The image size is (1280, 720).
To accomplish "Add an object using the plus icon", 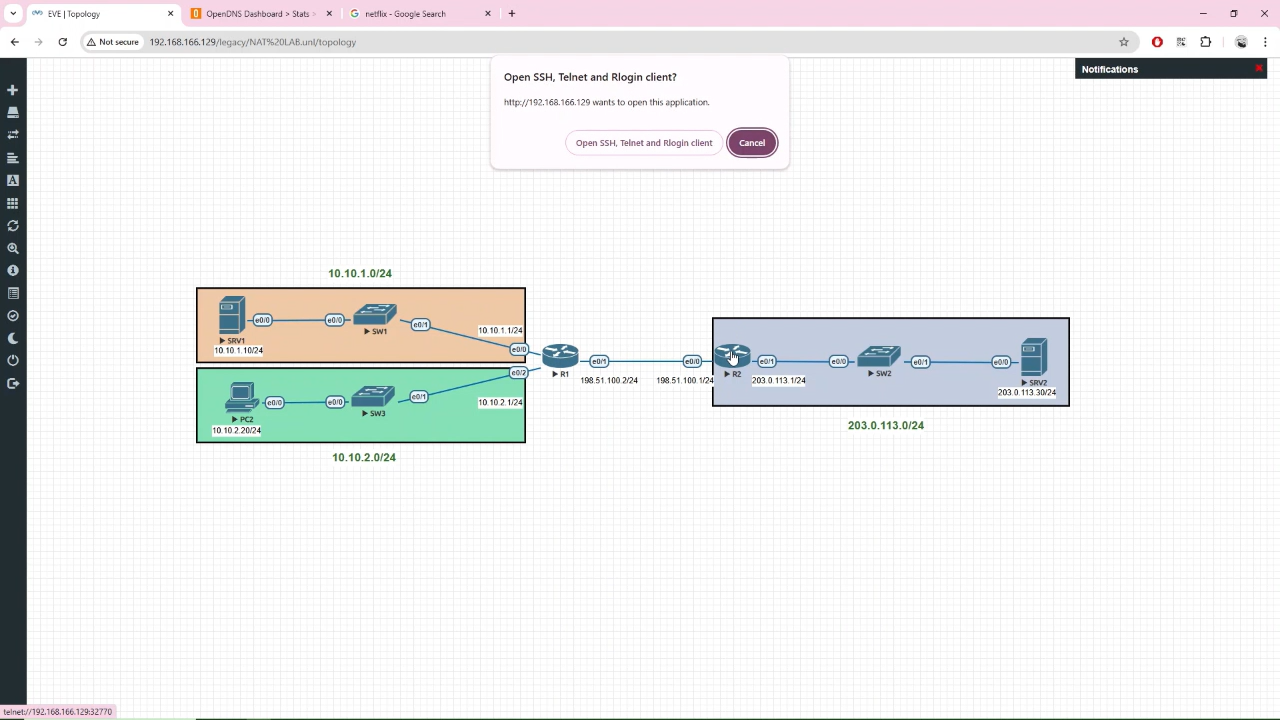I will click(x=13, y=90).
